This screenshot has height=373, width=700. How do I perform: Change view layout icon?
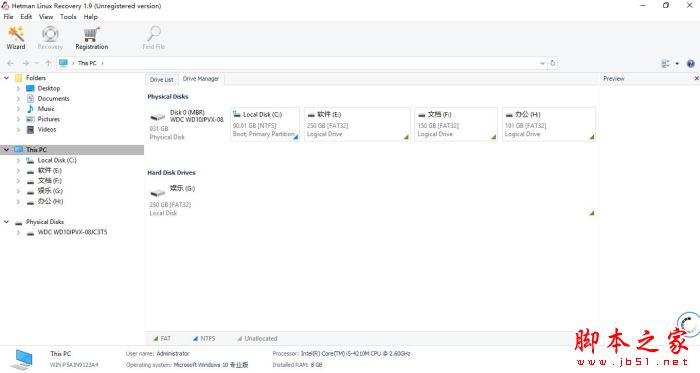click(665, 64)
